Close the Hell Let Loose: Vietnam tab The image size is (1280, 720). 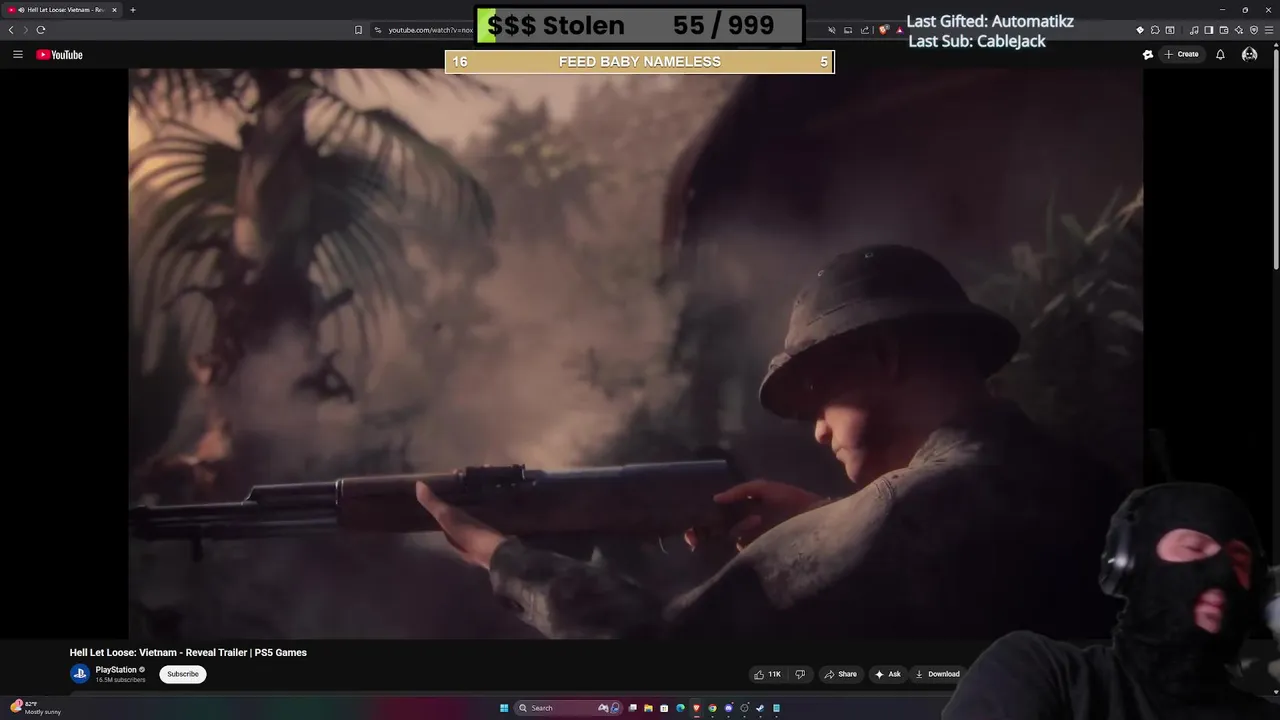pyautogui.click(x=114, y=10)
